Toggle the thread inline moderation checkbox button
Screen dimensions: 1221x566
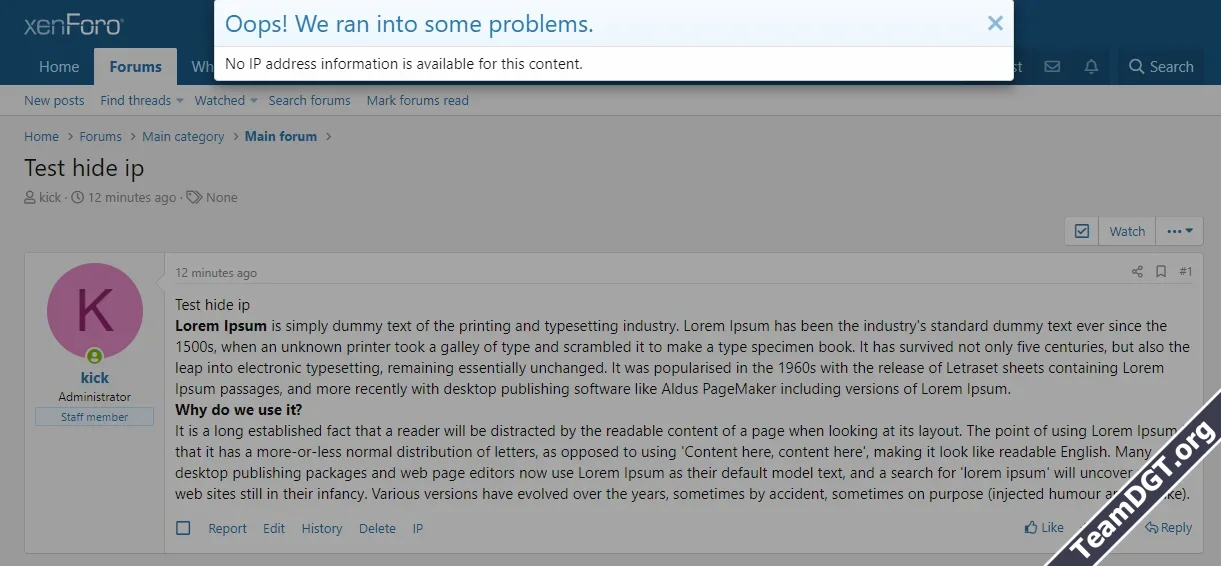(1082, 231)
